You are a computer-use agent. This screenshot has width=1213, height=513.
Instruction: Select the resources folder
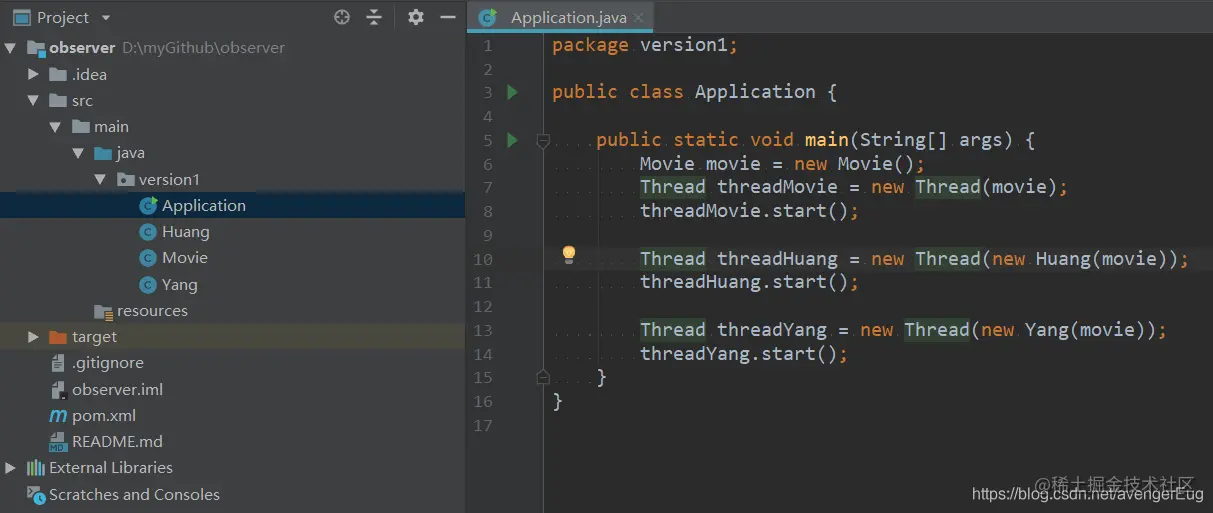click(152, 311)
